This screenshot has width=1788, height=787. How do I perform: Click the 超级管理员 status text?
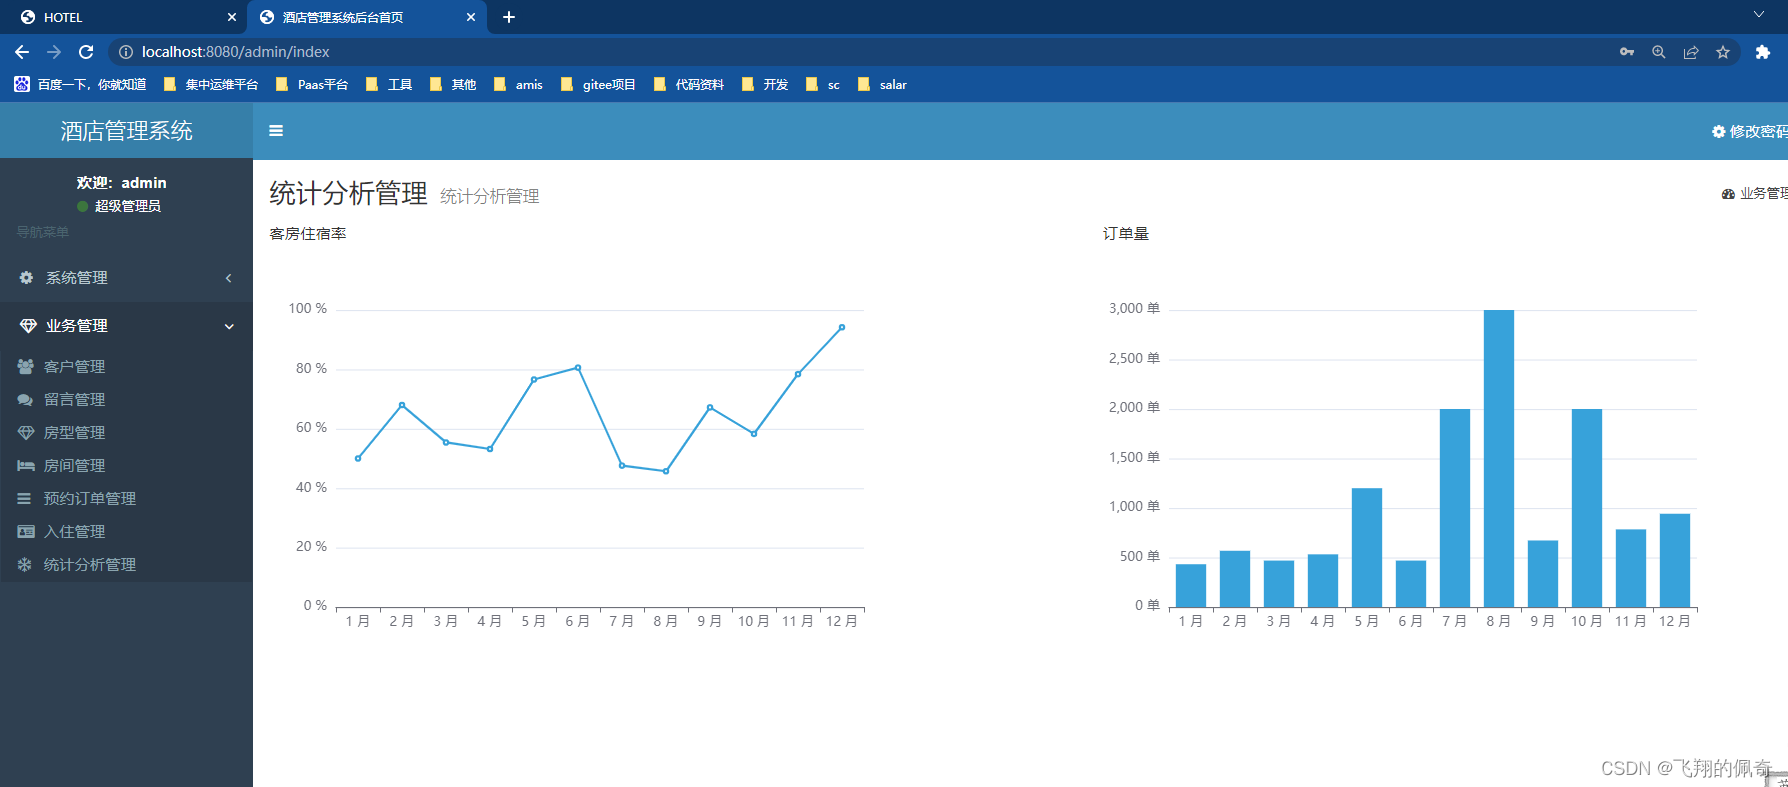point(128,206)
